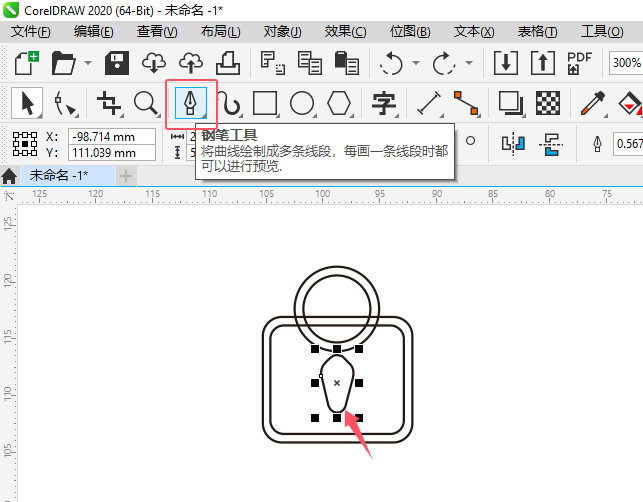Expand the Open file dropdown arrow

(x=88, y=63)
